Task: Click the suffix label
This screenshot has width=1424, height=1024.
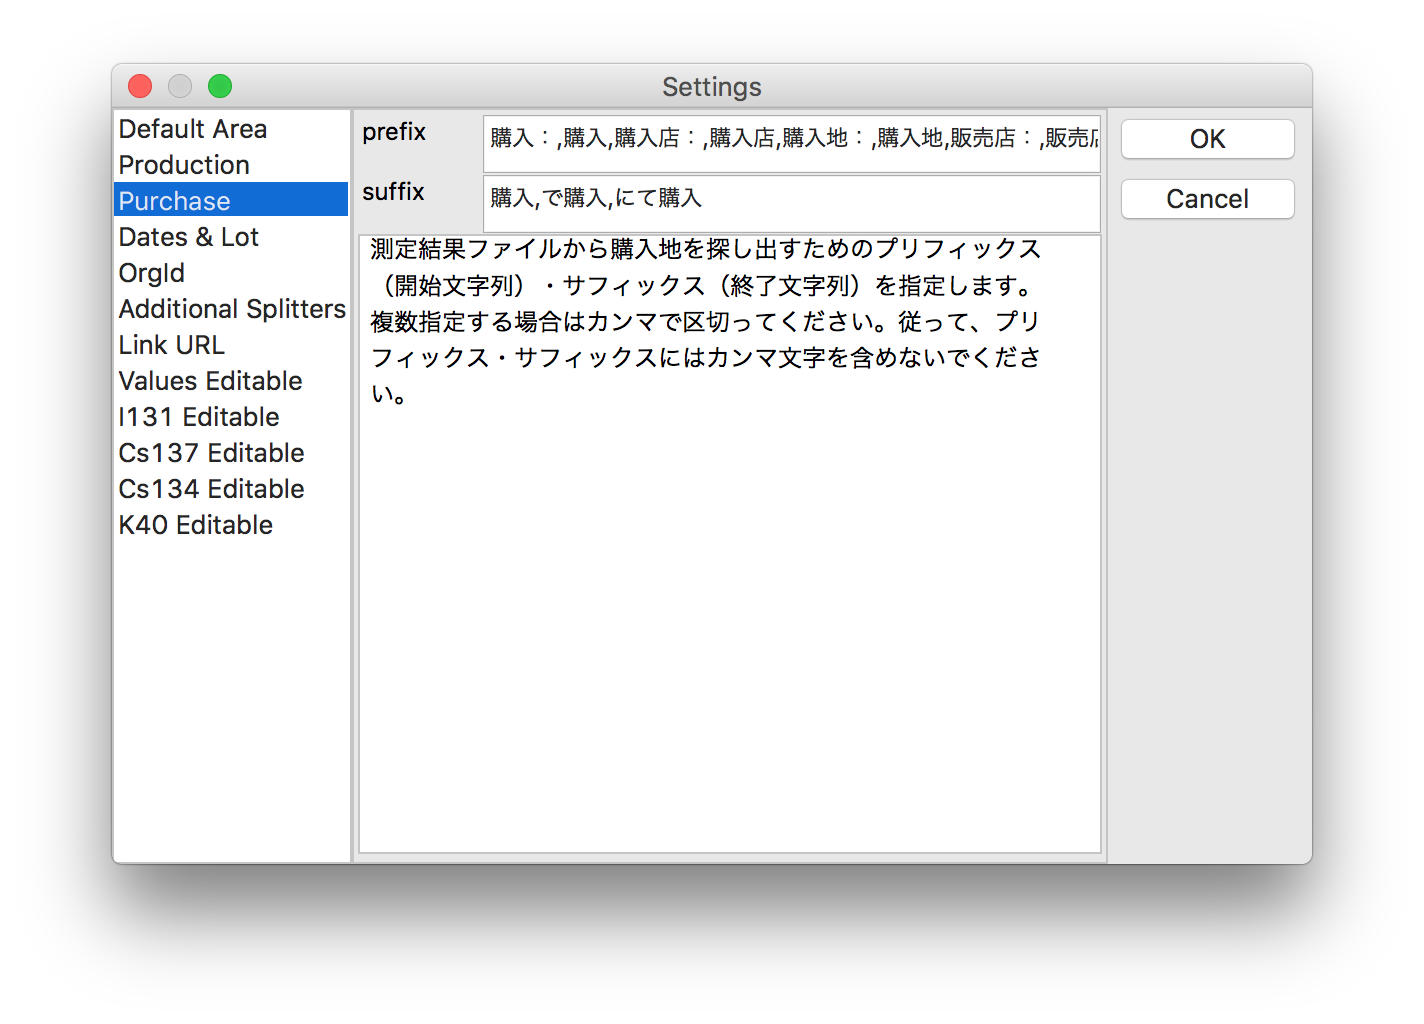Action: pyautogui.click(x=393, y=192)
